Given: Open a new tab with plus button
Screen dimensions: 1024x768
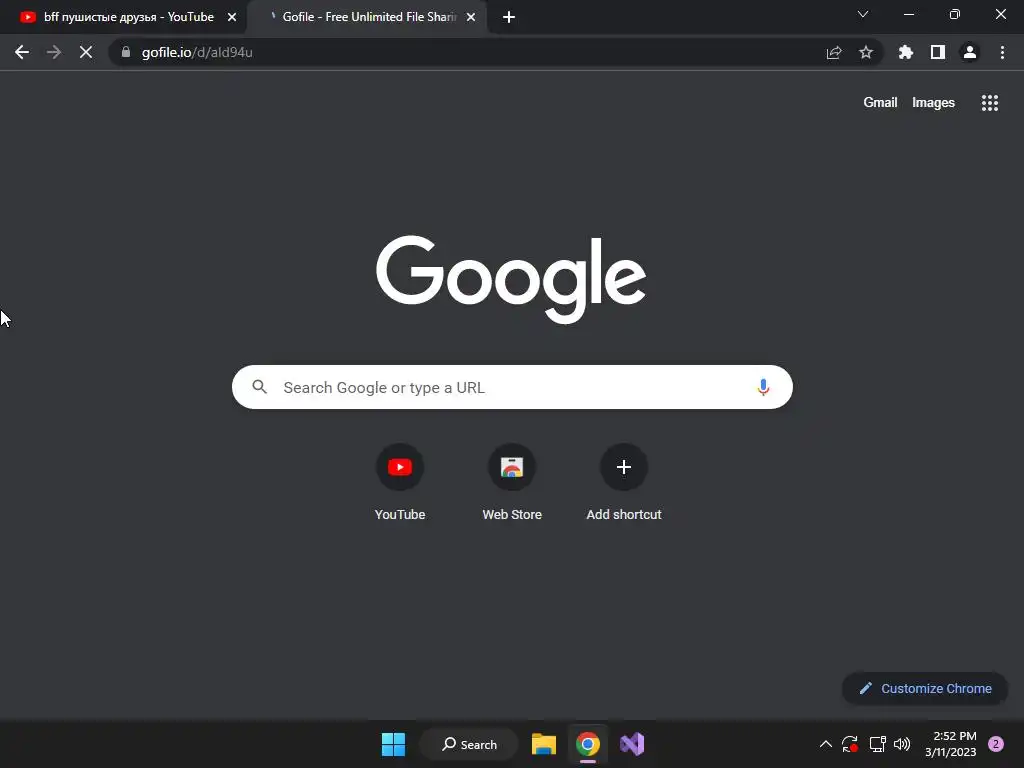Looking at the screenshot, I should pos(509,17).
